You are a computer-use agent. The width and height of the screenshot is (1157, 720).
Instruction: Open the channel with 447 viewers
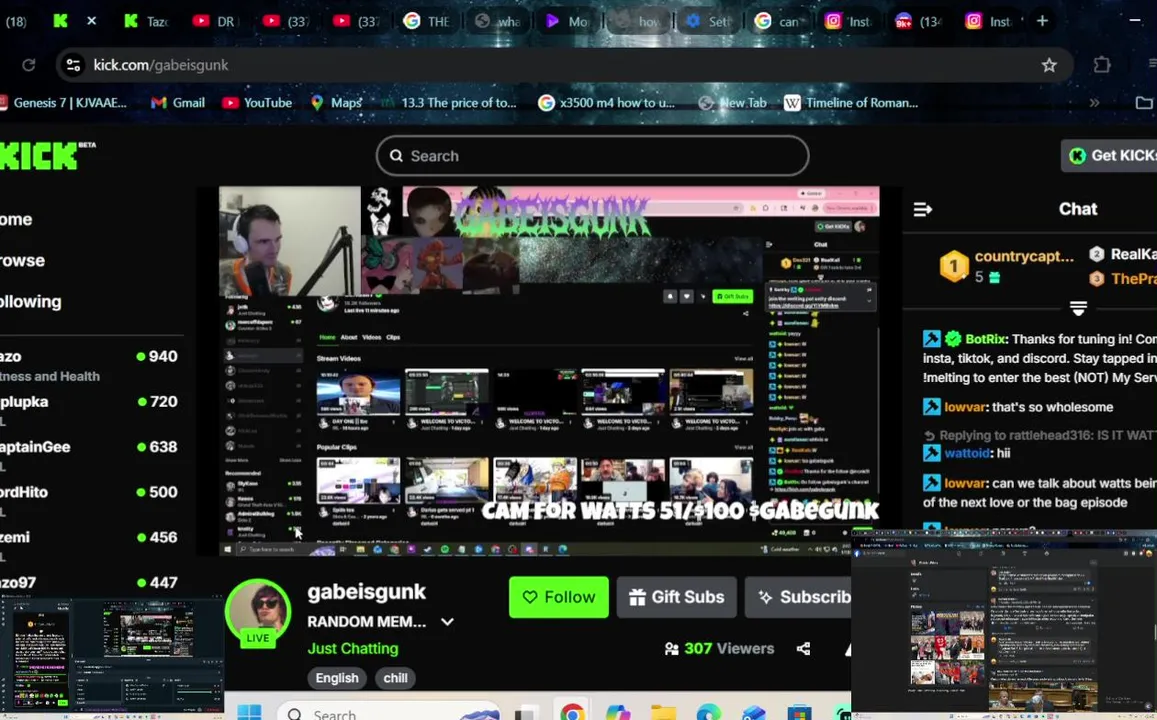point(89,583)
